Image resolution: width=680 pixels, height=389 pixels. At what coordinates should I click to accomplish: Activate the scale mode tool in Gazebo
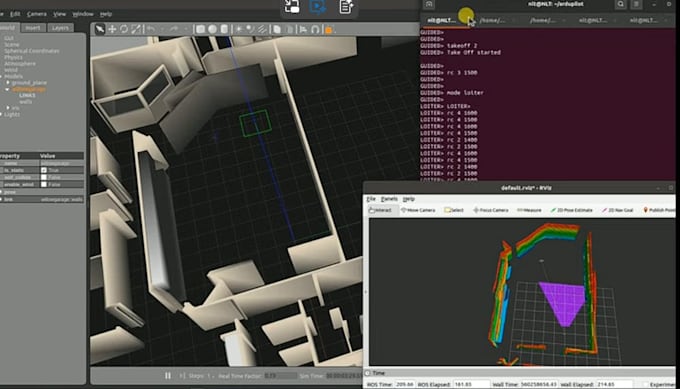click(x=136, y=29)
